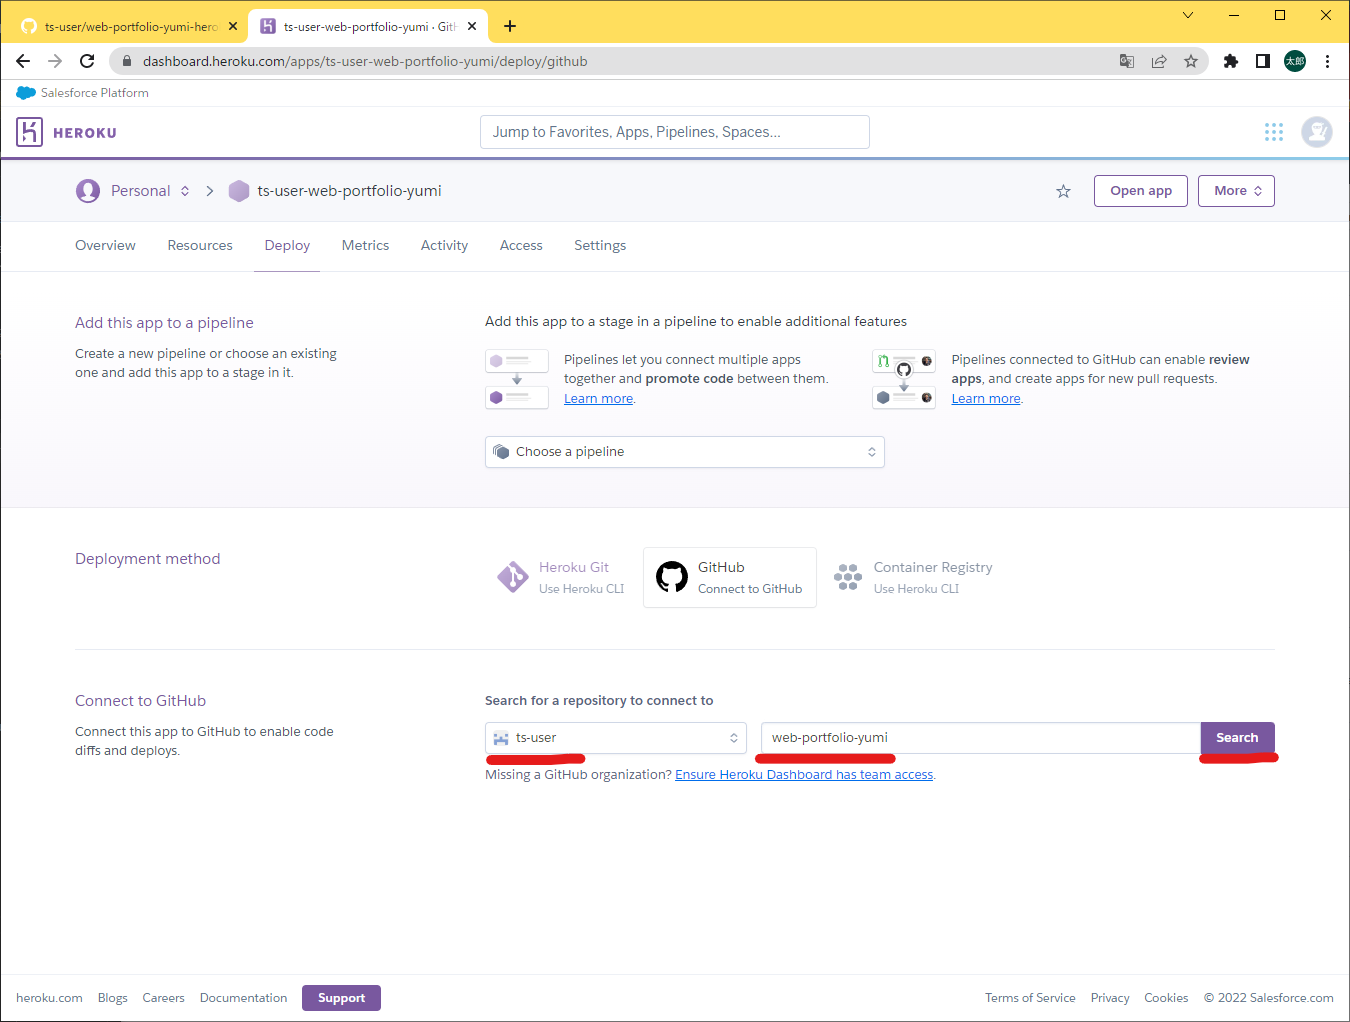The height and width of the screenshot is (1022, 1350).
Task: Click the Personal account avatar icon
Action: 88,191
